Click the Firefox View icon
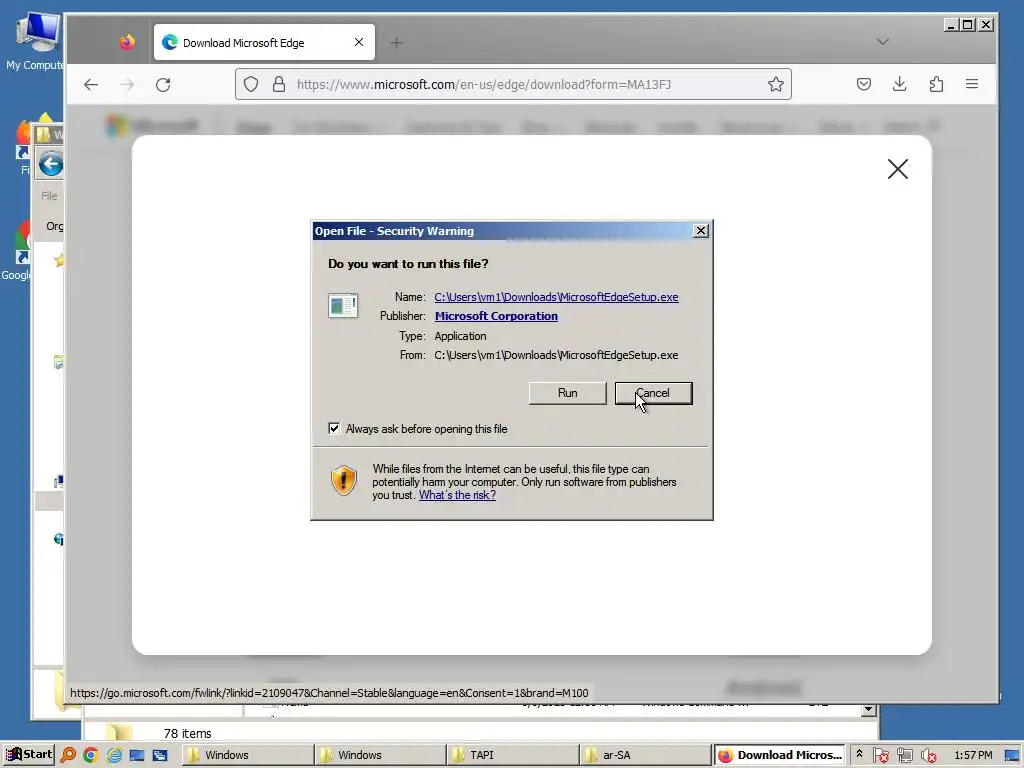1024x768 pixels. click(x=127, y=42)
